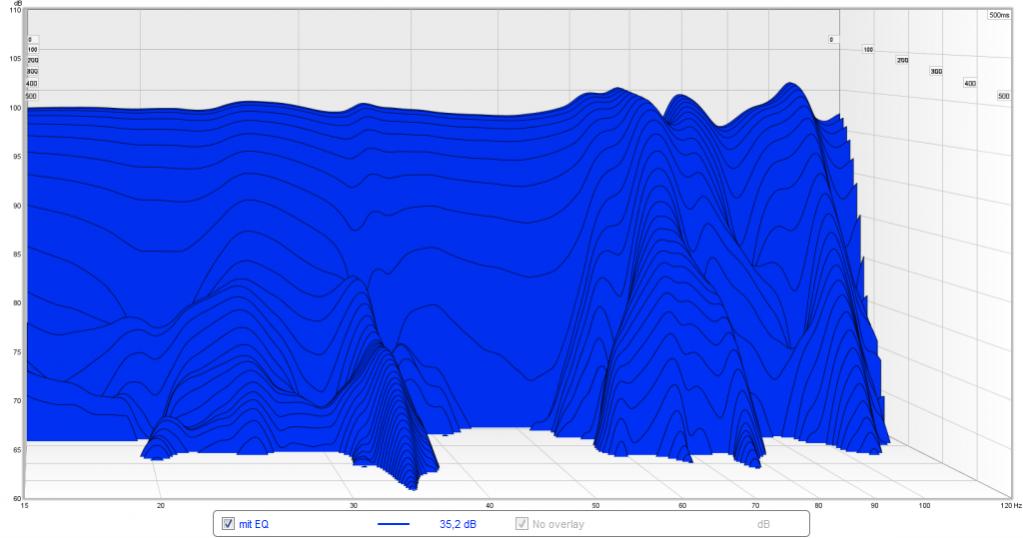Click the 110 dB level axis label

coord(13,11)
